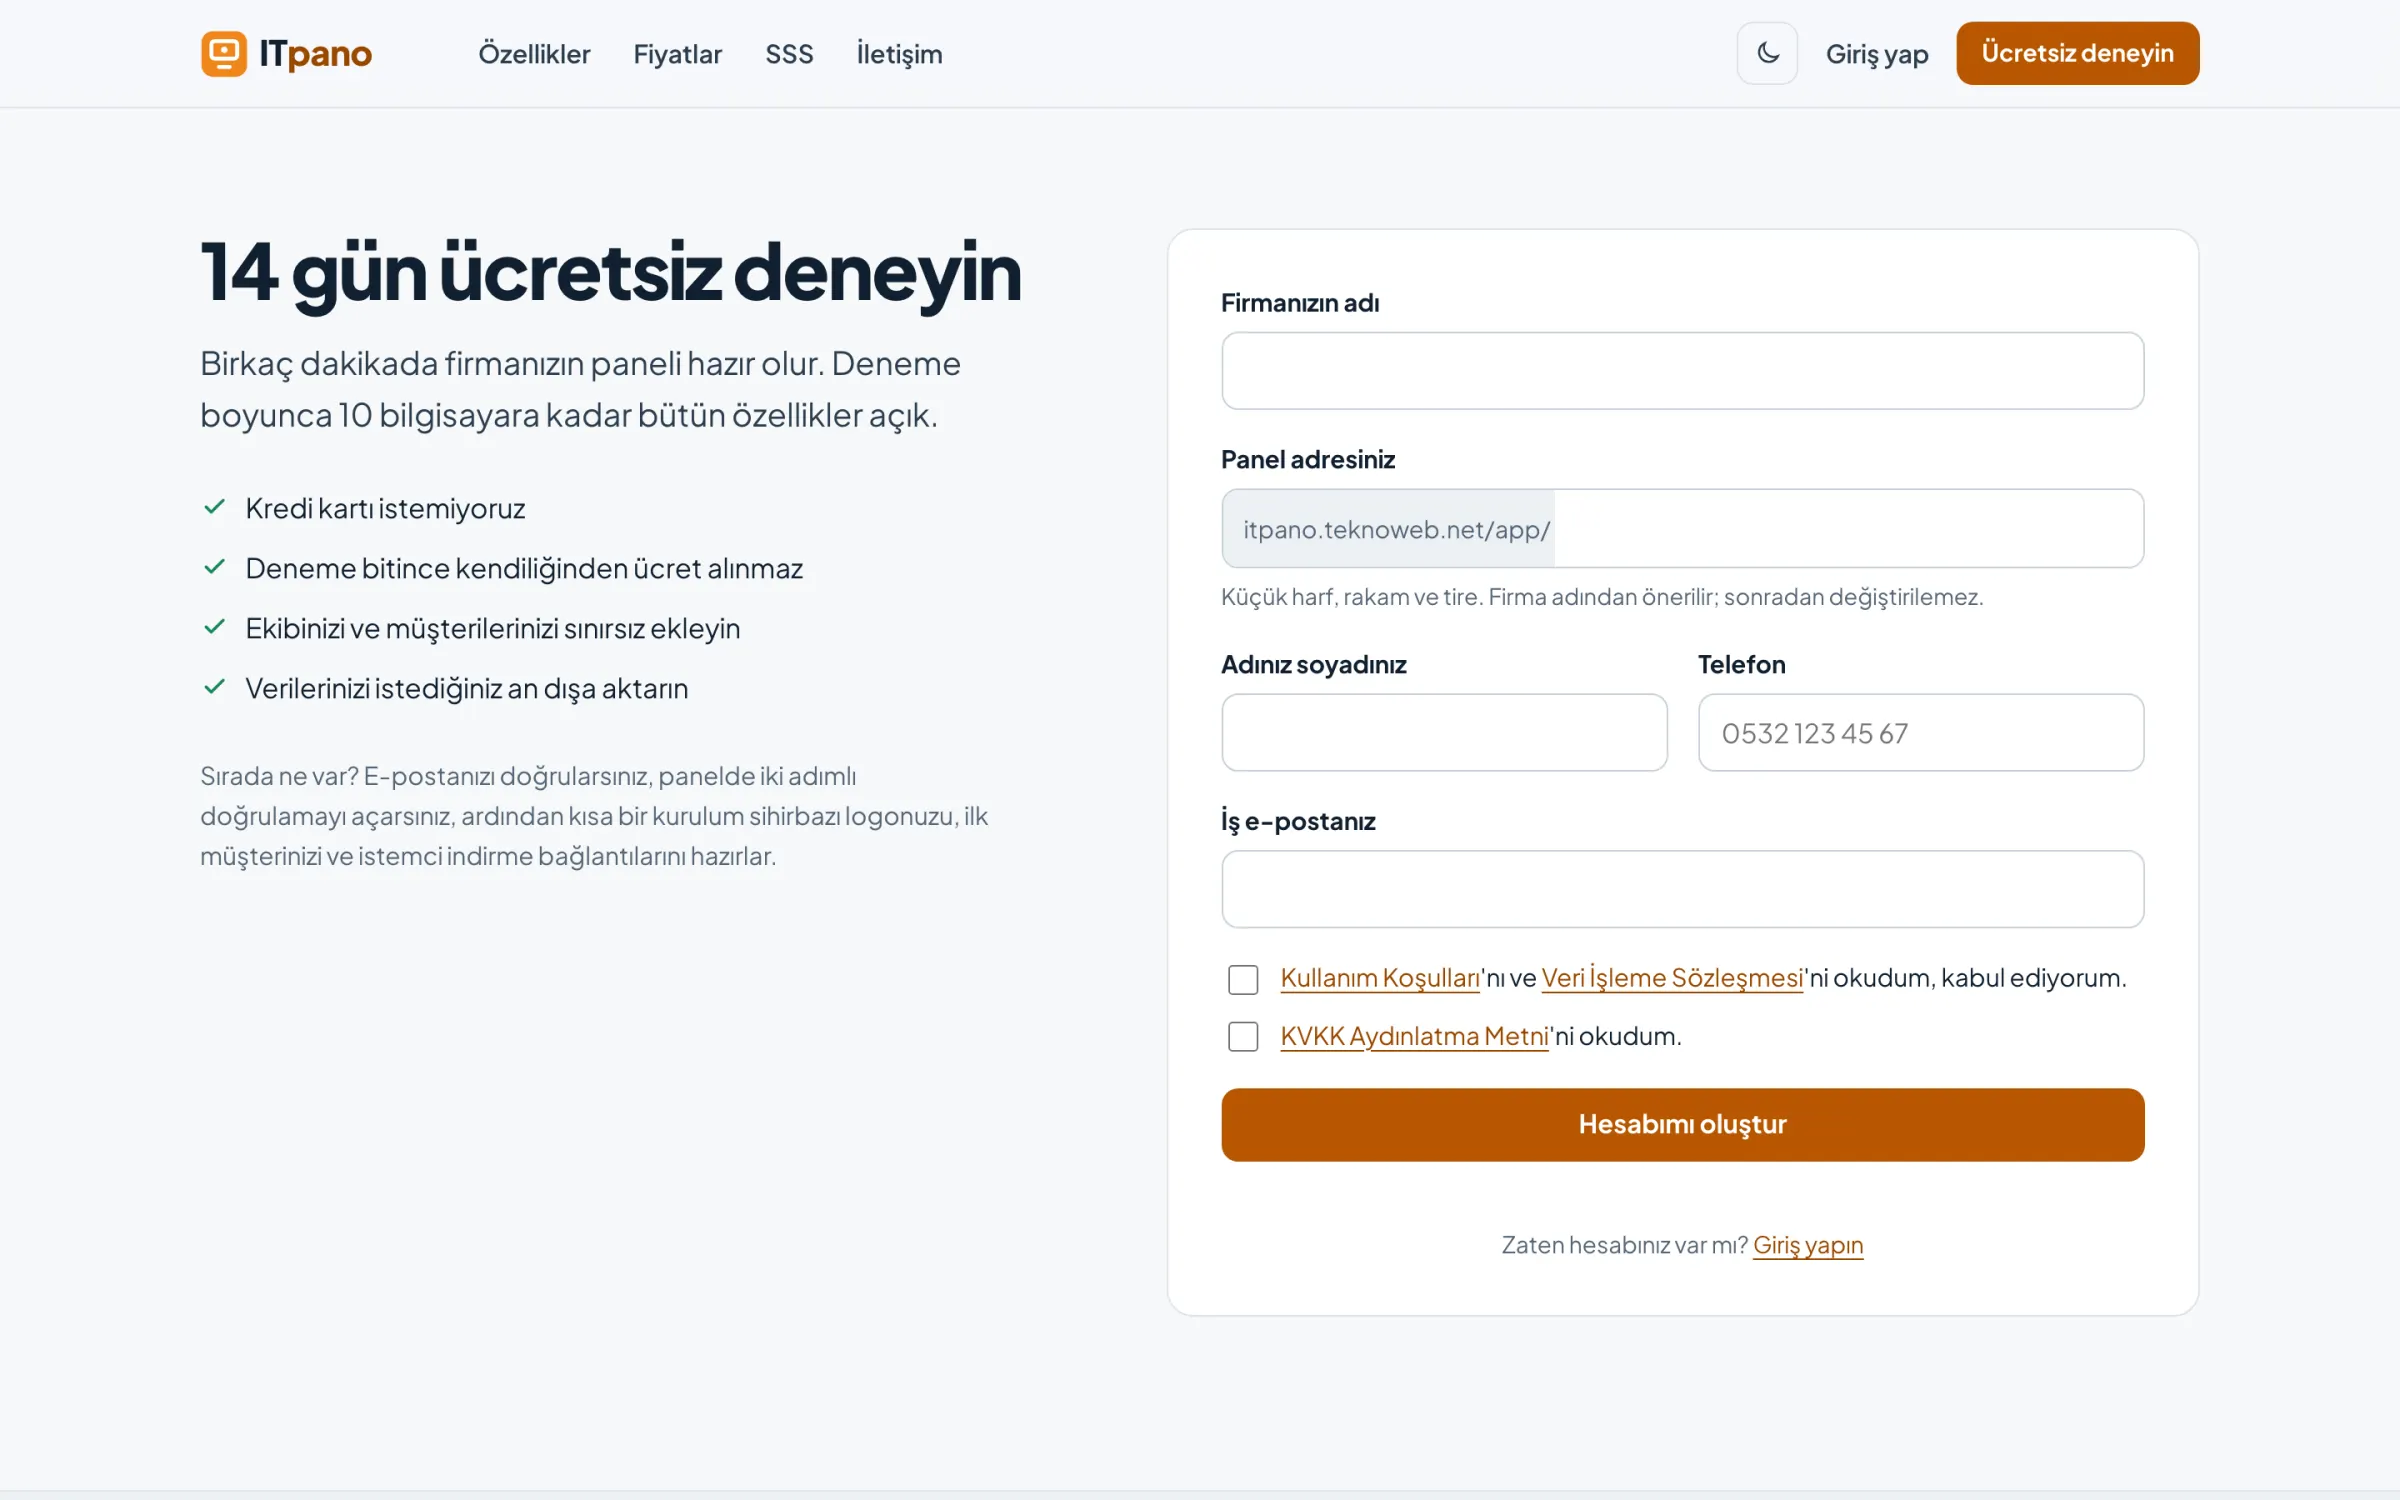Open the Kullanım Koşulları link
Image resolution: width=2400 pixels, height=1500 pixels.
pyautogui.click(x=1380, y=978)
